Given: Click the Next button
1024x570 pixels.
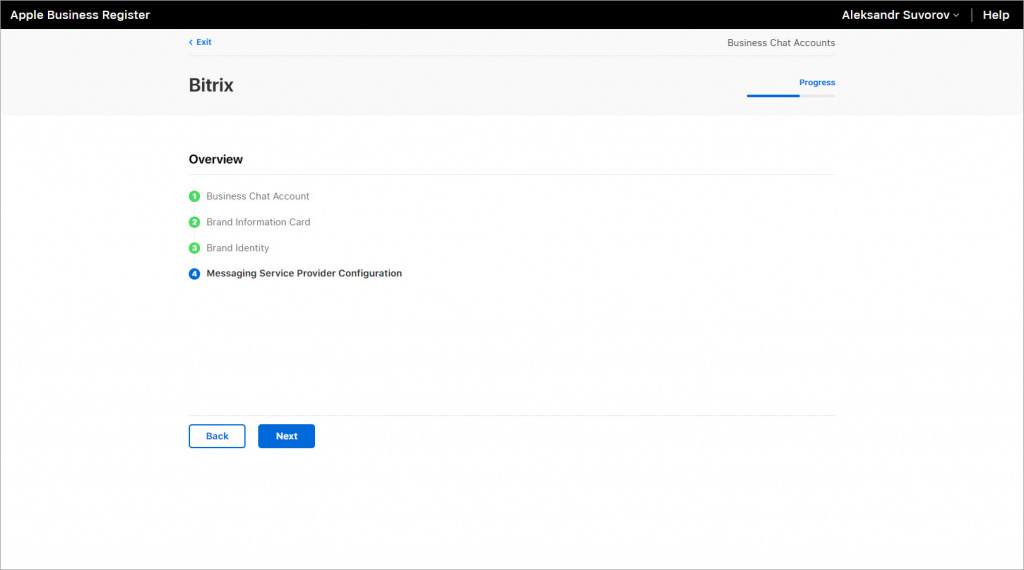Looking at the screenshot, I should coord(286,436).
